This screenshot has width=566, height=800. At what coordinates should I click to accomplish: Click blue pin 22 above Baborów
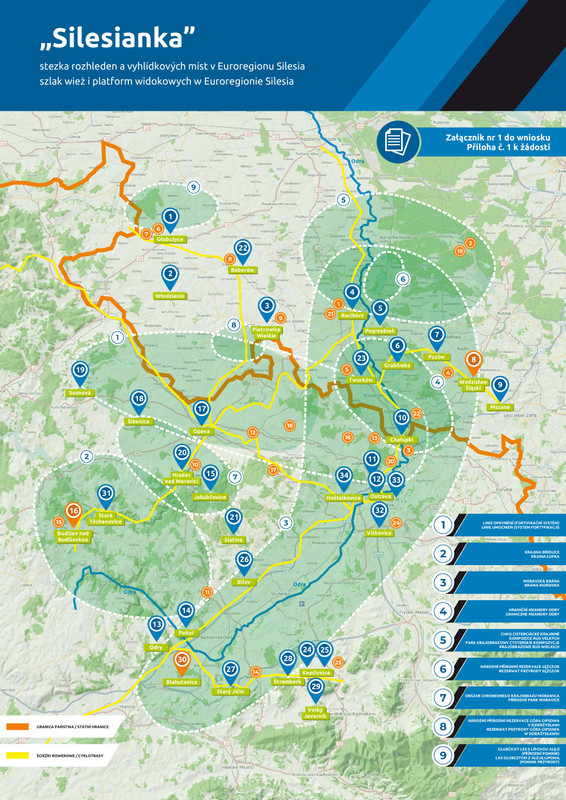click(x=243, y=252)
